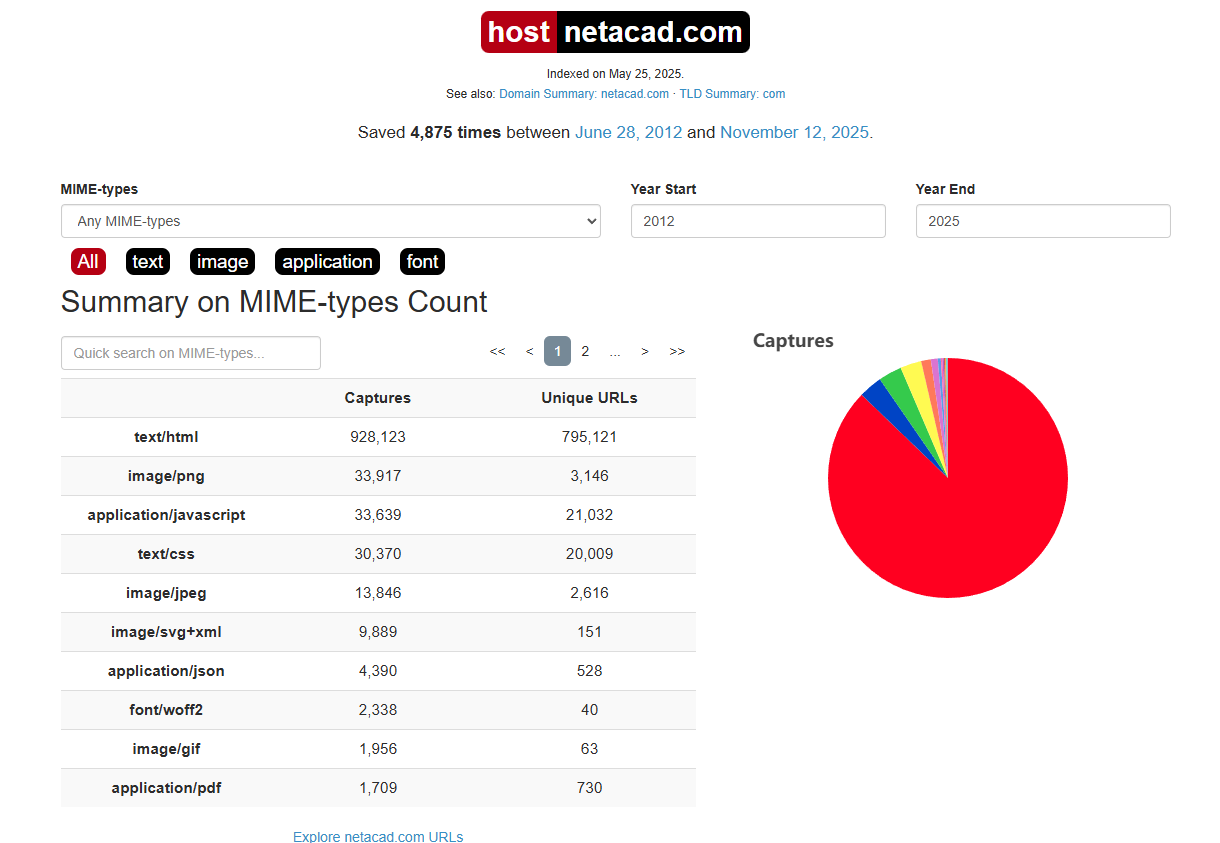
Task: Click the host netacad.com logo
Action: click(x=615, y=32)
